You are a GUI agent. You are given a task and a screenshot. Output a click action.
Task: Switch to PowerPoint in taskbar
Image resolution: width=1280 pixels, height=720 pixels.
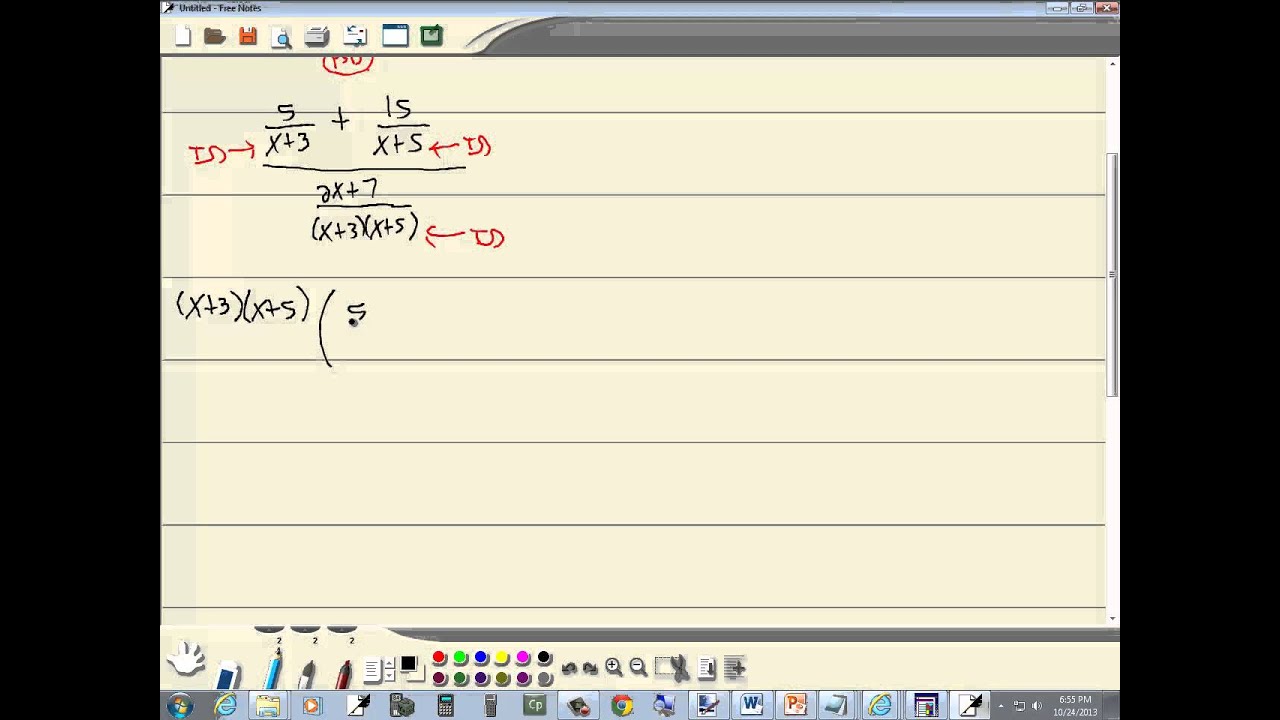[x=795, y=706]
